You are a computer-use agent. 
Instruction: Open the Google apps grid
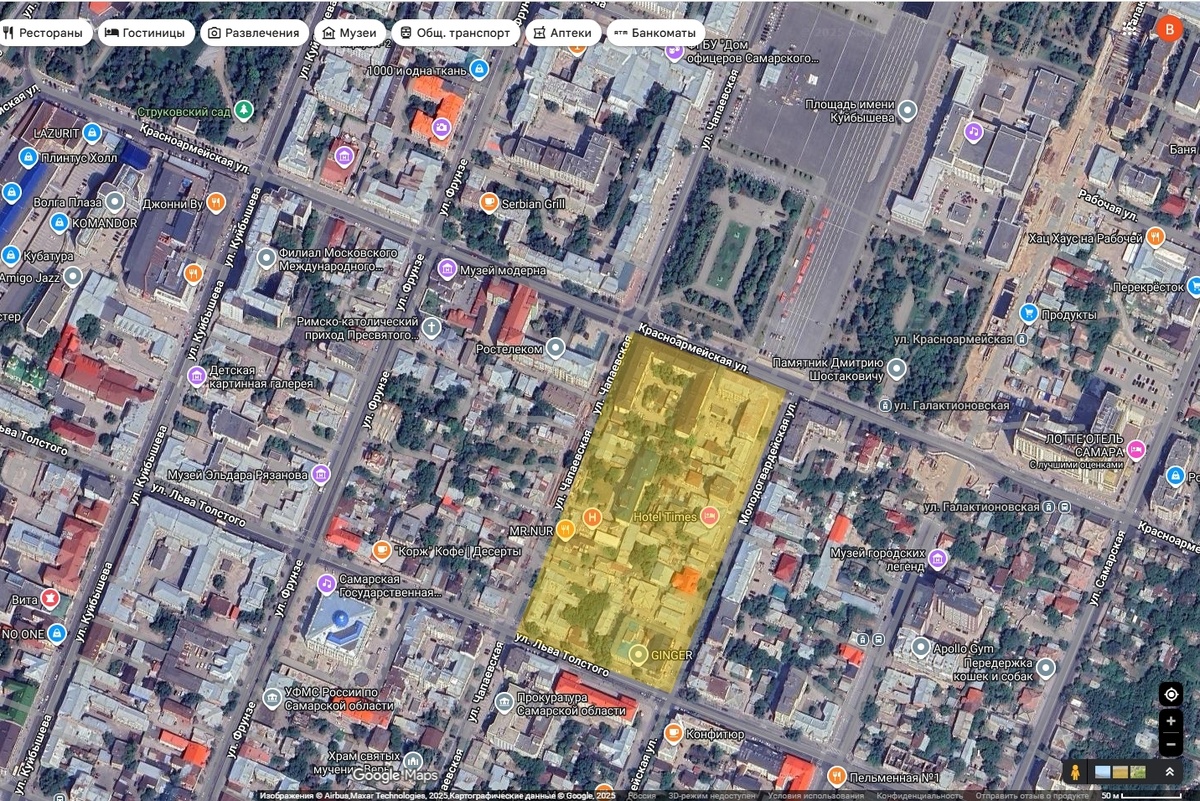tap(1131, 29)
